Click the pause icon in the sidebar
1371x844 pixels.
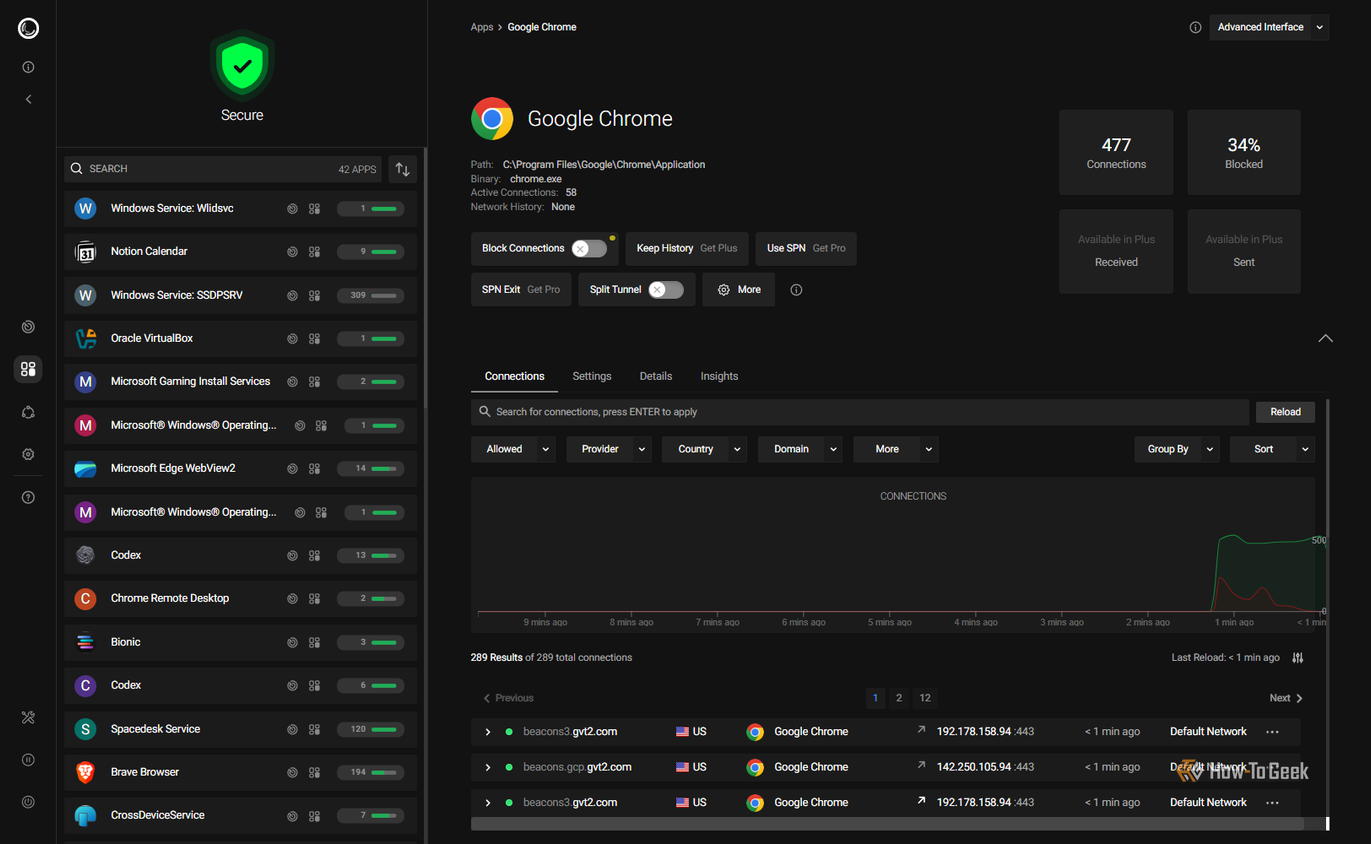[x=28, y=760]
